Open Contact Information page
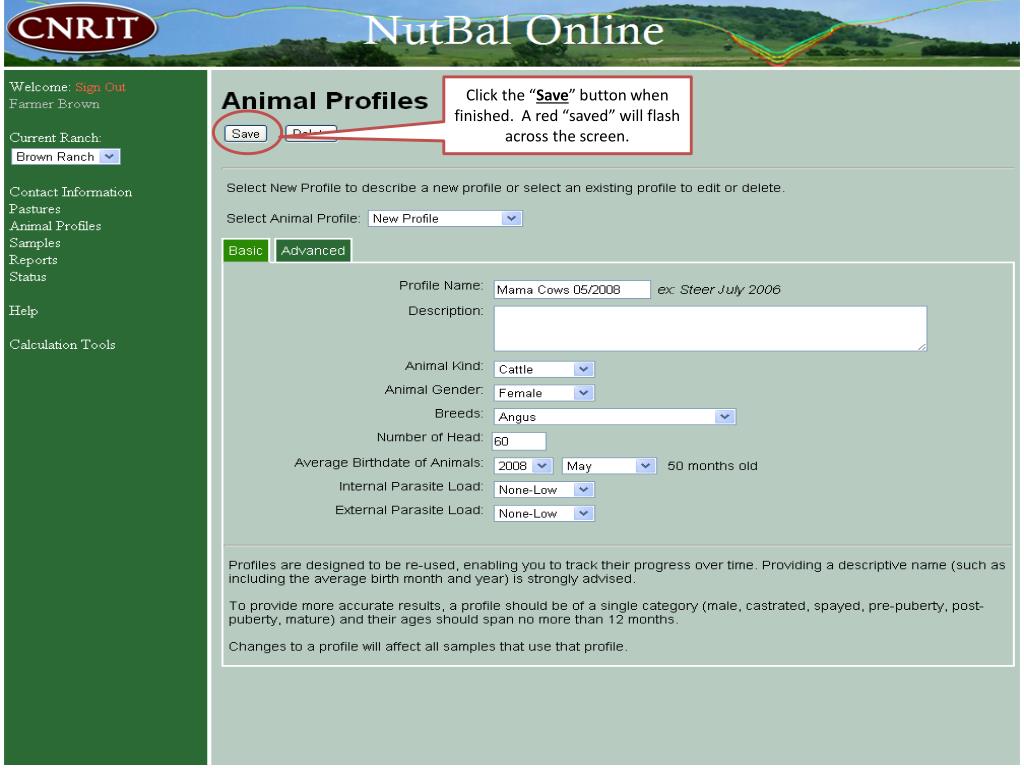Viewport: 1024px width, 768px height. pyautogui.click(x=71, y=192)
